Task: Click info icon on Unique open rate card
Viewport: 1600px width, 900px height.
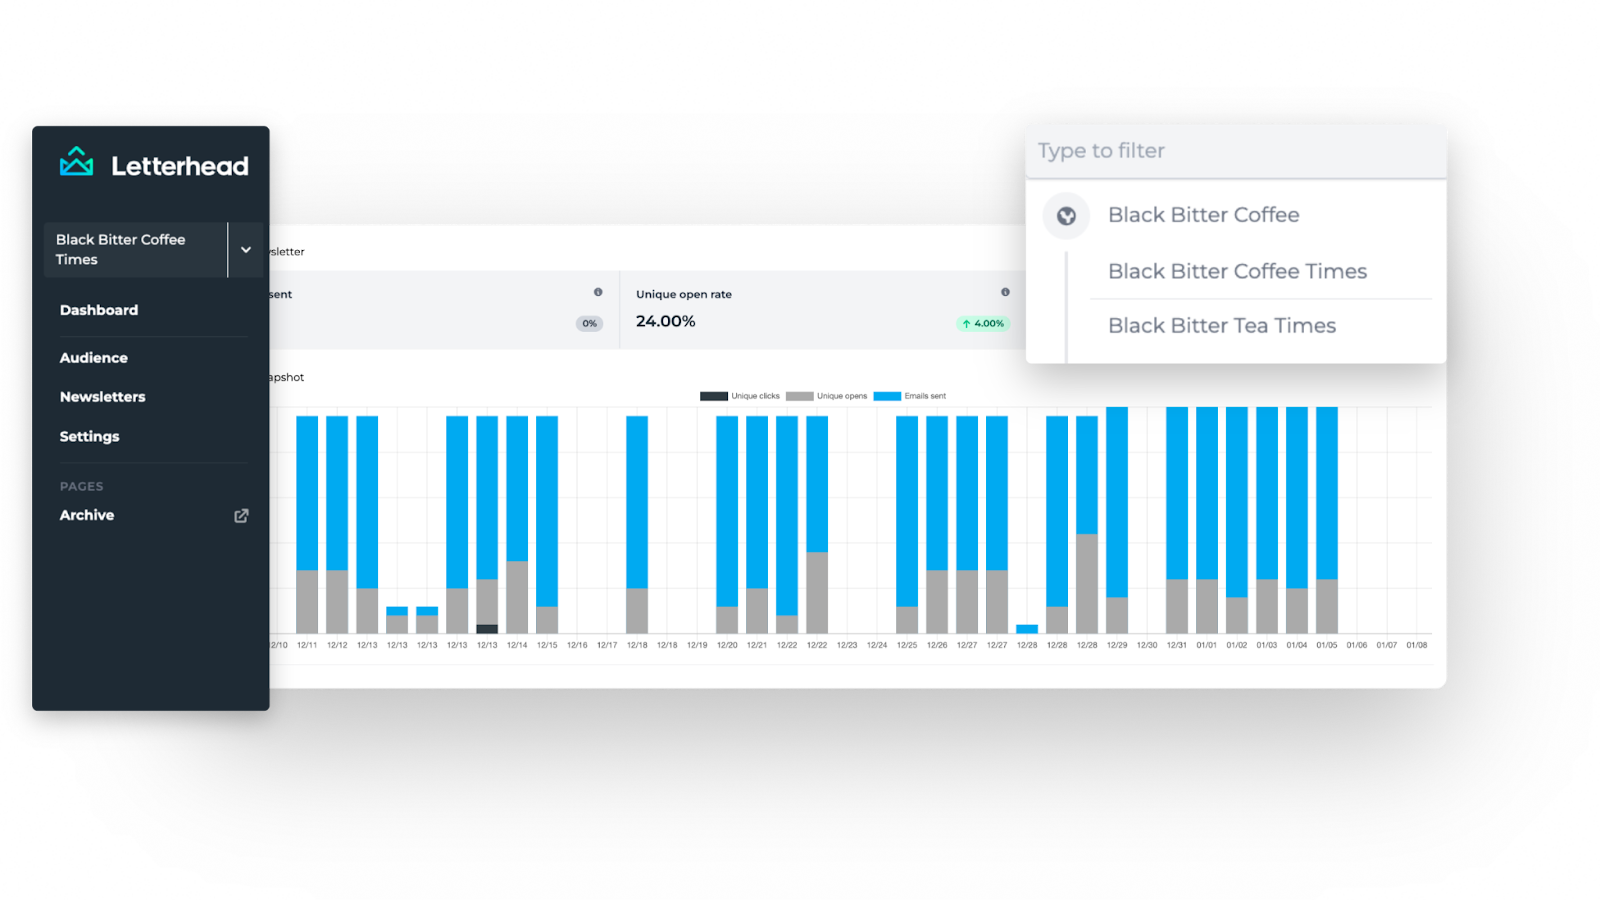Action: point(1005,292)
